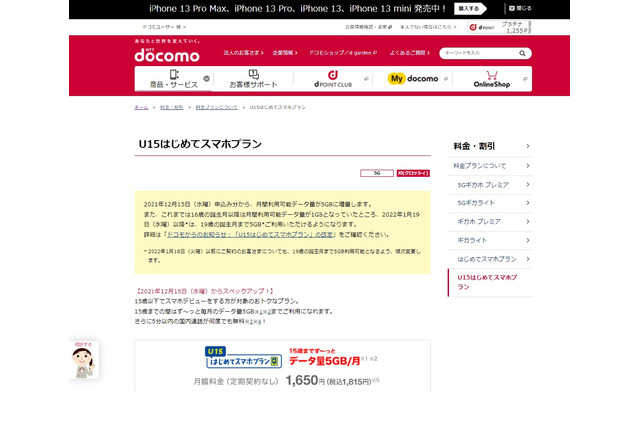Expand the 商品・サービス dropdown arrow
The width and height of the screenshot is (640, 426).
(x=207, y=78)
